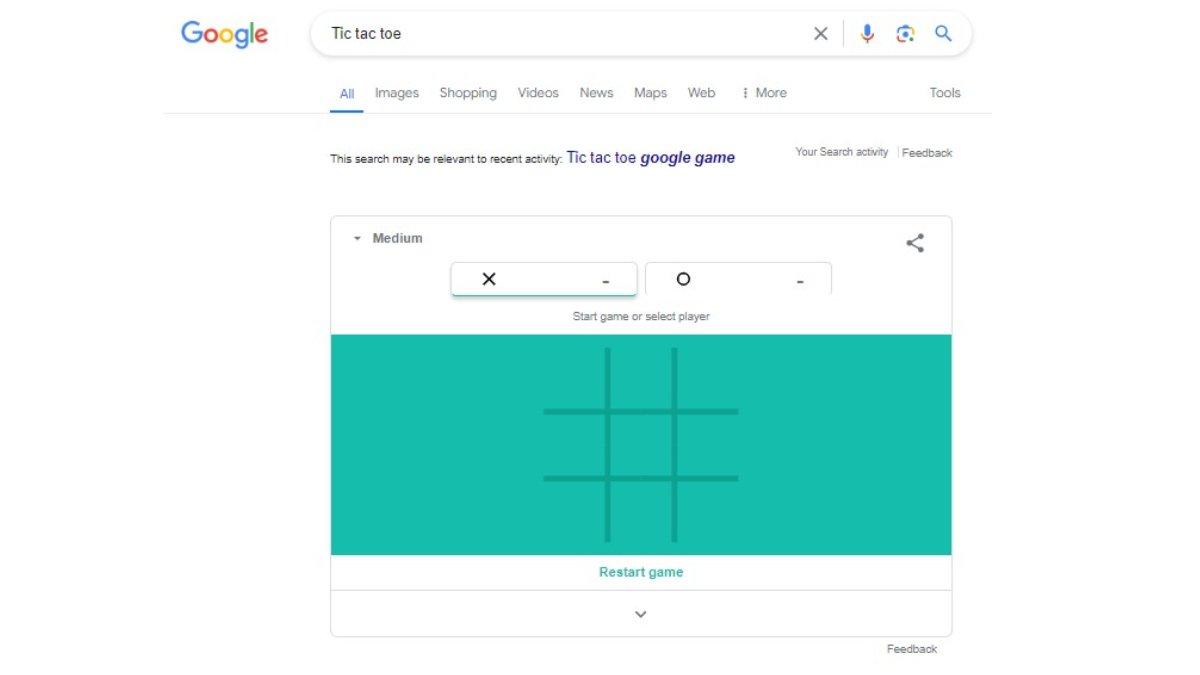Click the magnifying glass search icon
The height and width of the screenshot is (675, 1200).
point(943,34)
